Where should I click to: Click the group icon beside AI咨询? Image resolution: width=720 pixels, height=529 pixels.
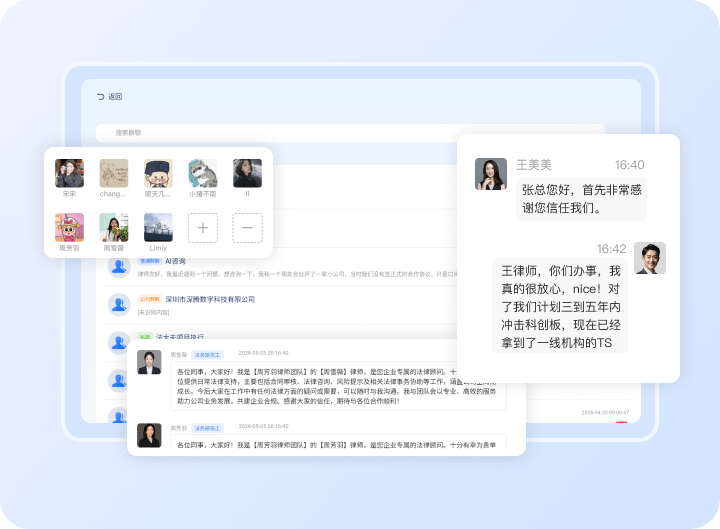(119, 267)
